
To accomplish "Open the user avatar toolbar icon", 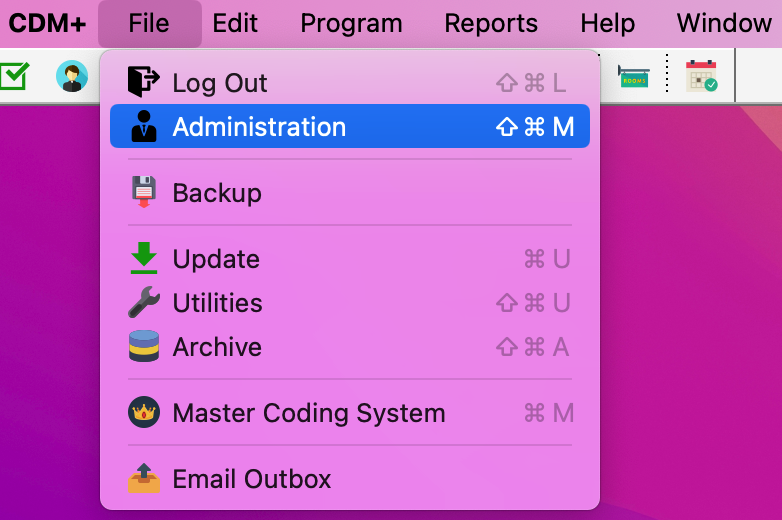I will (72, 76).
